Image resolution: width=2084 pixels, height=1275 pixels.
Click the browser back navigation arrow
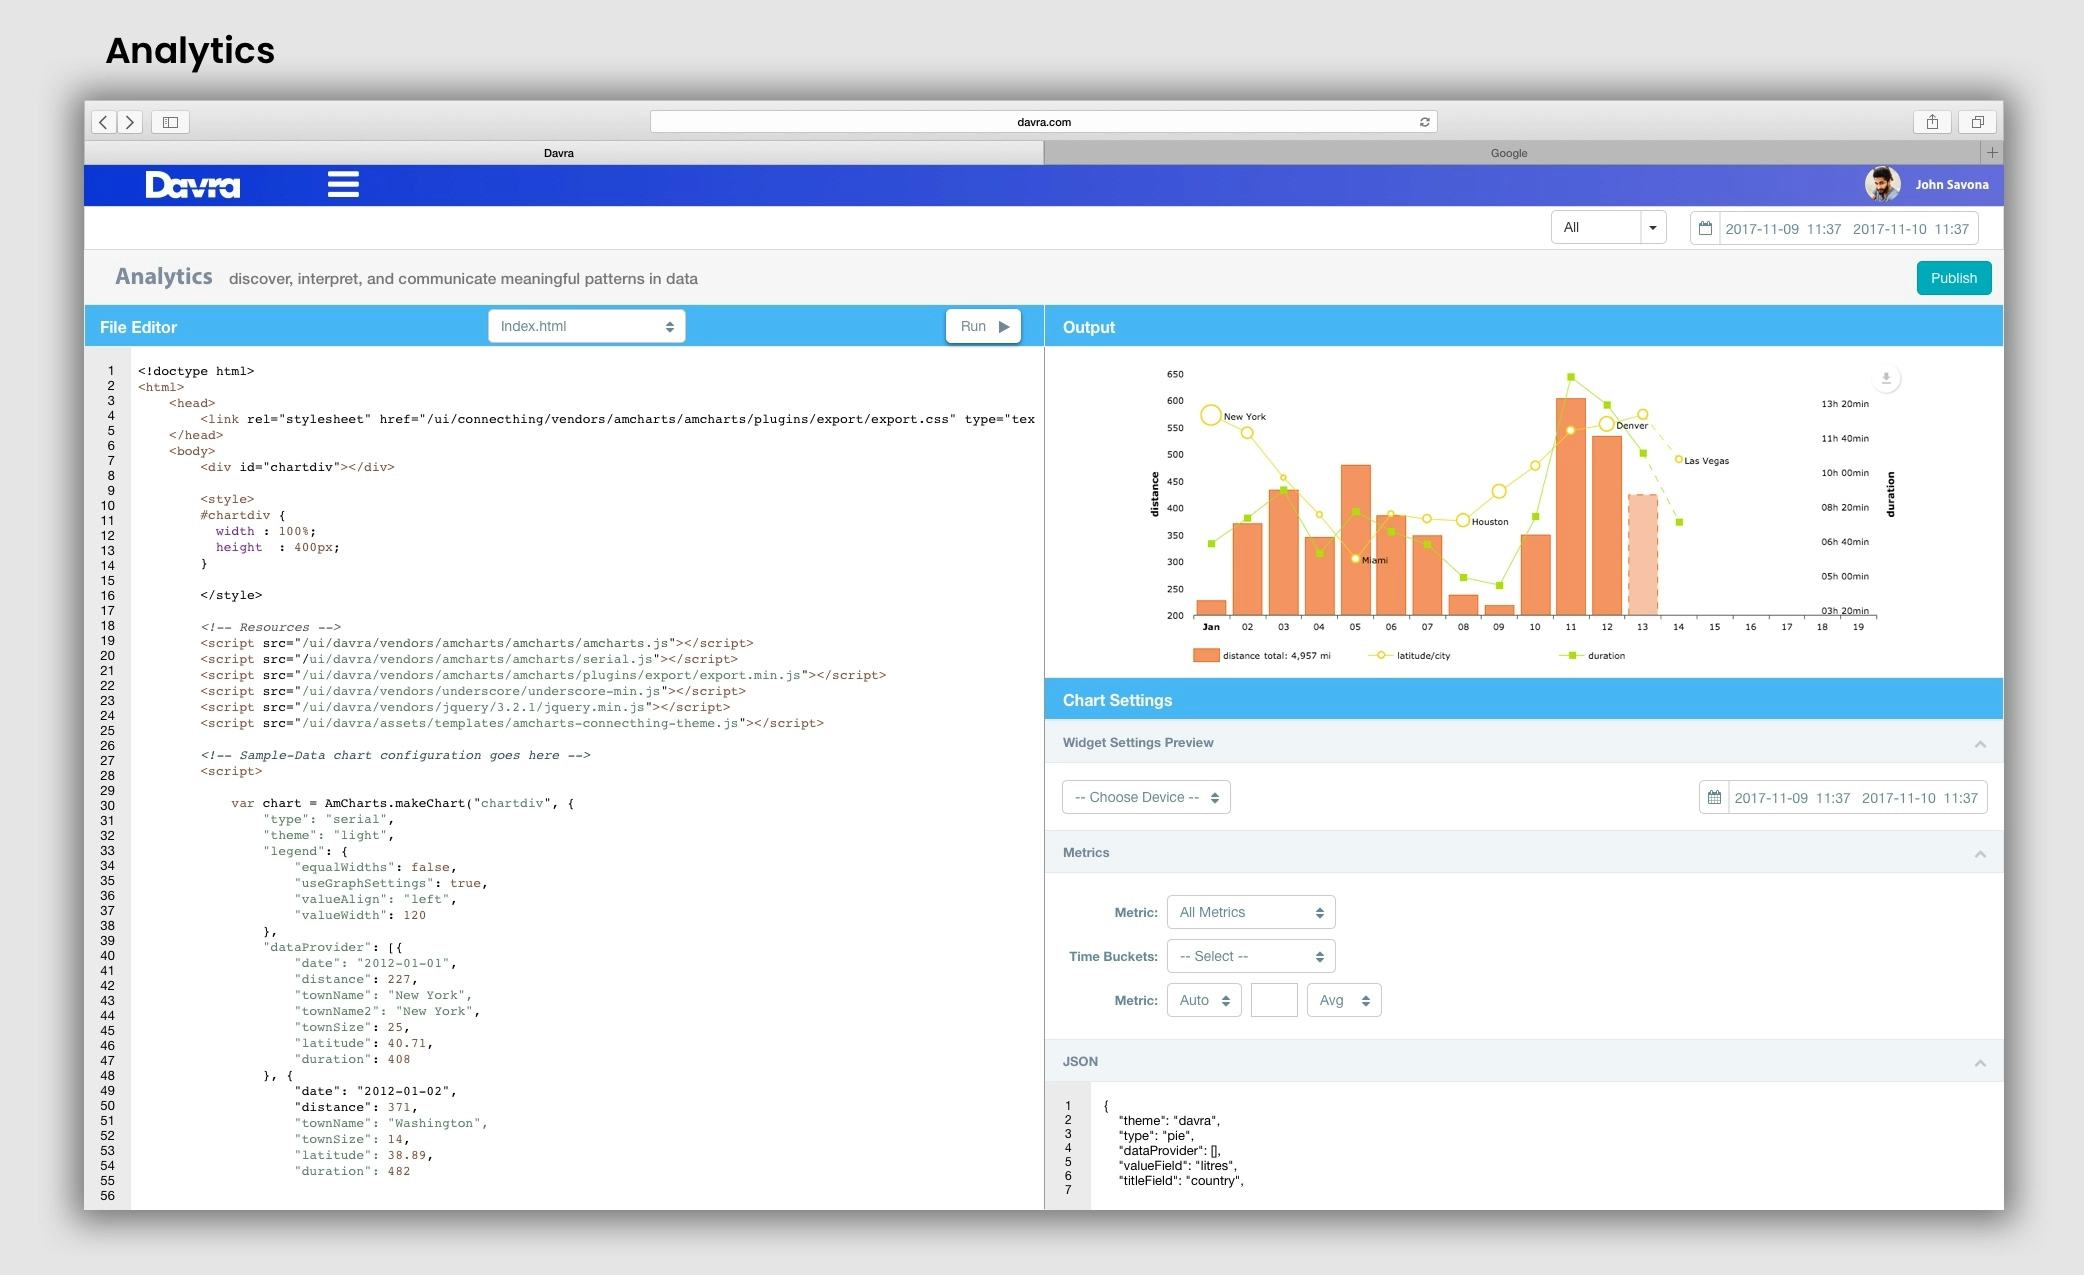coord(103,121)
